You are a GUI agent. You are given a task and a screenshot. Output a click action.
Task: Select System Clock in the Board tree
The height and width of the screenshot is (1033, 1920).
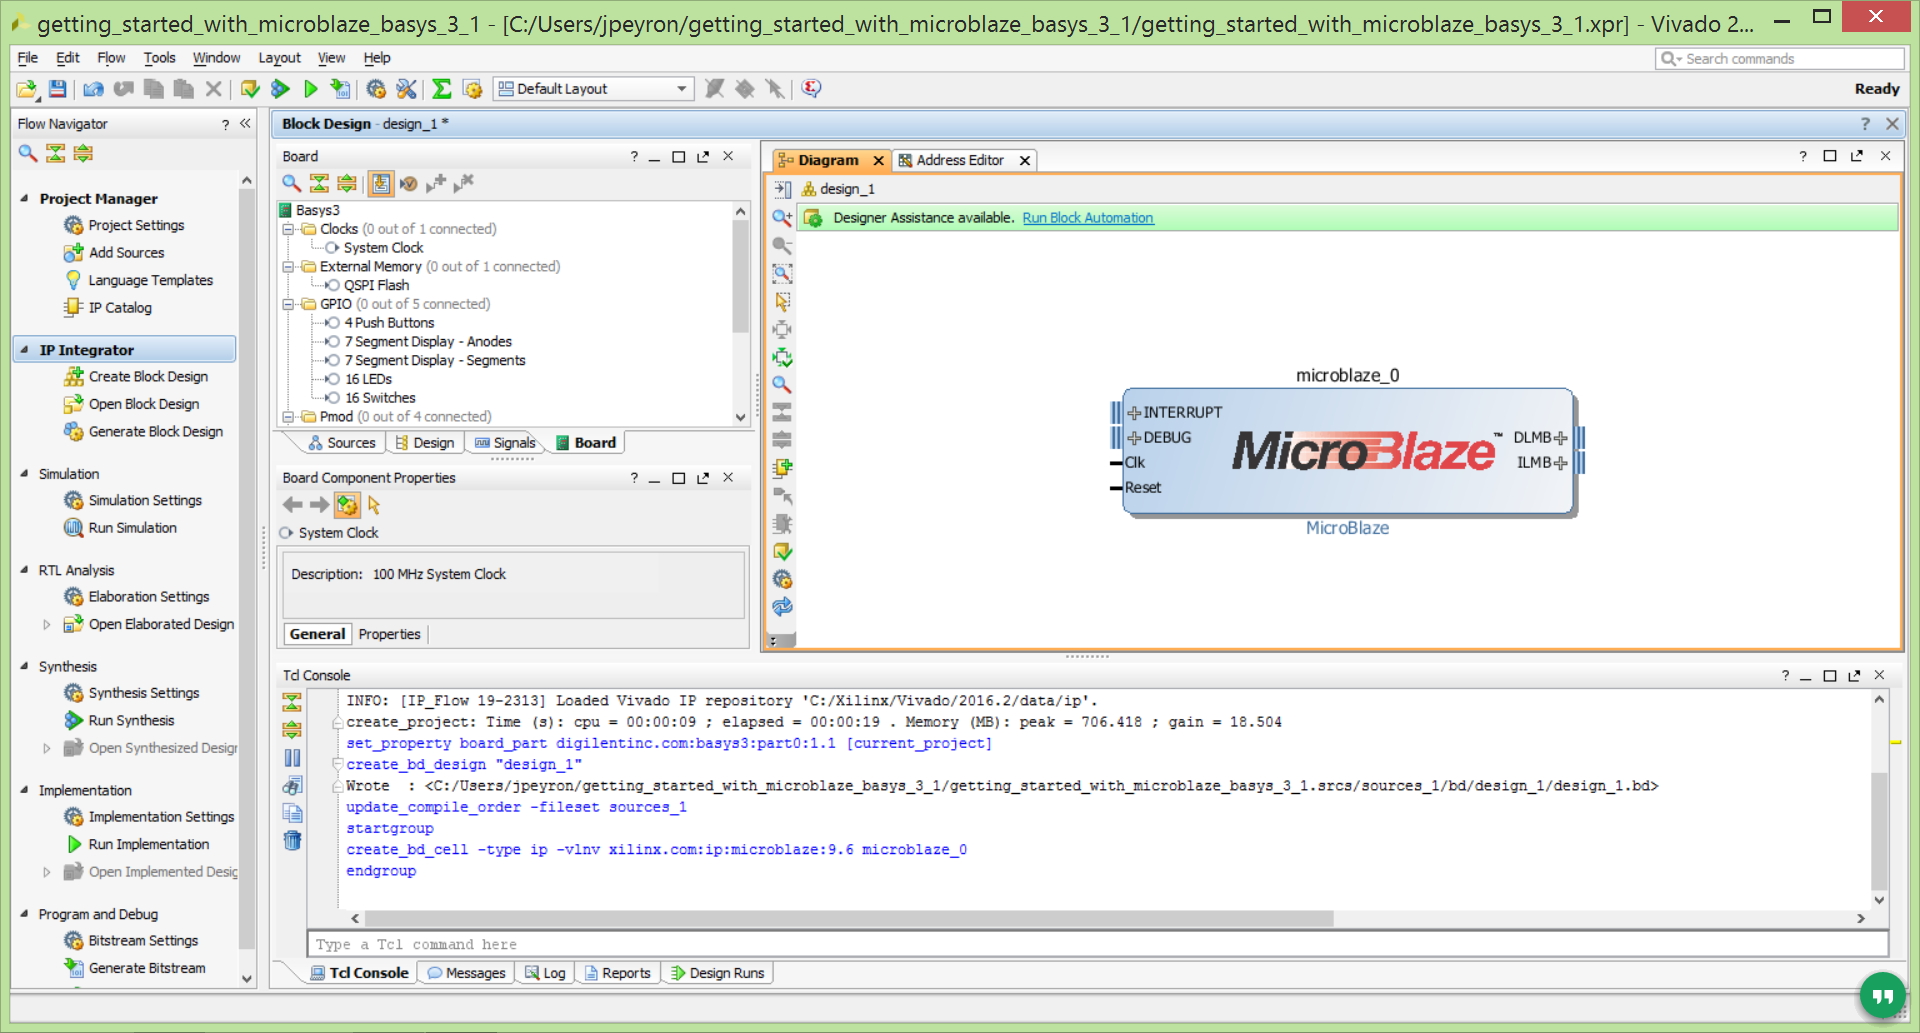(x=383, y=248)
